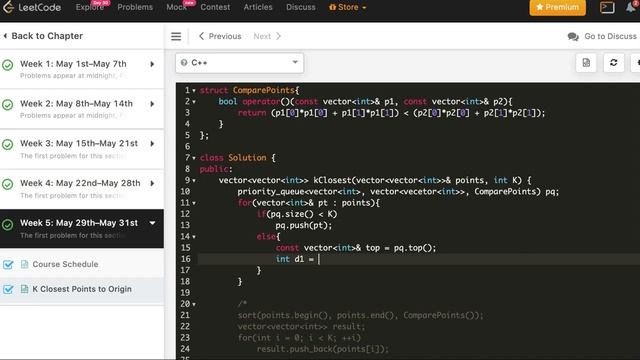
Task: Click the commented sort line 21
Action: [x=360, y=315]
